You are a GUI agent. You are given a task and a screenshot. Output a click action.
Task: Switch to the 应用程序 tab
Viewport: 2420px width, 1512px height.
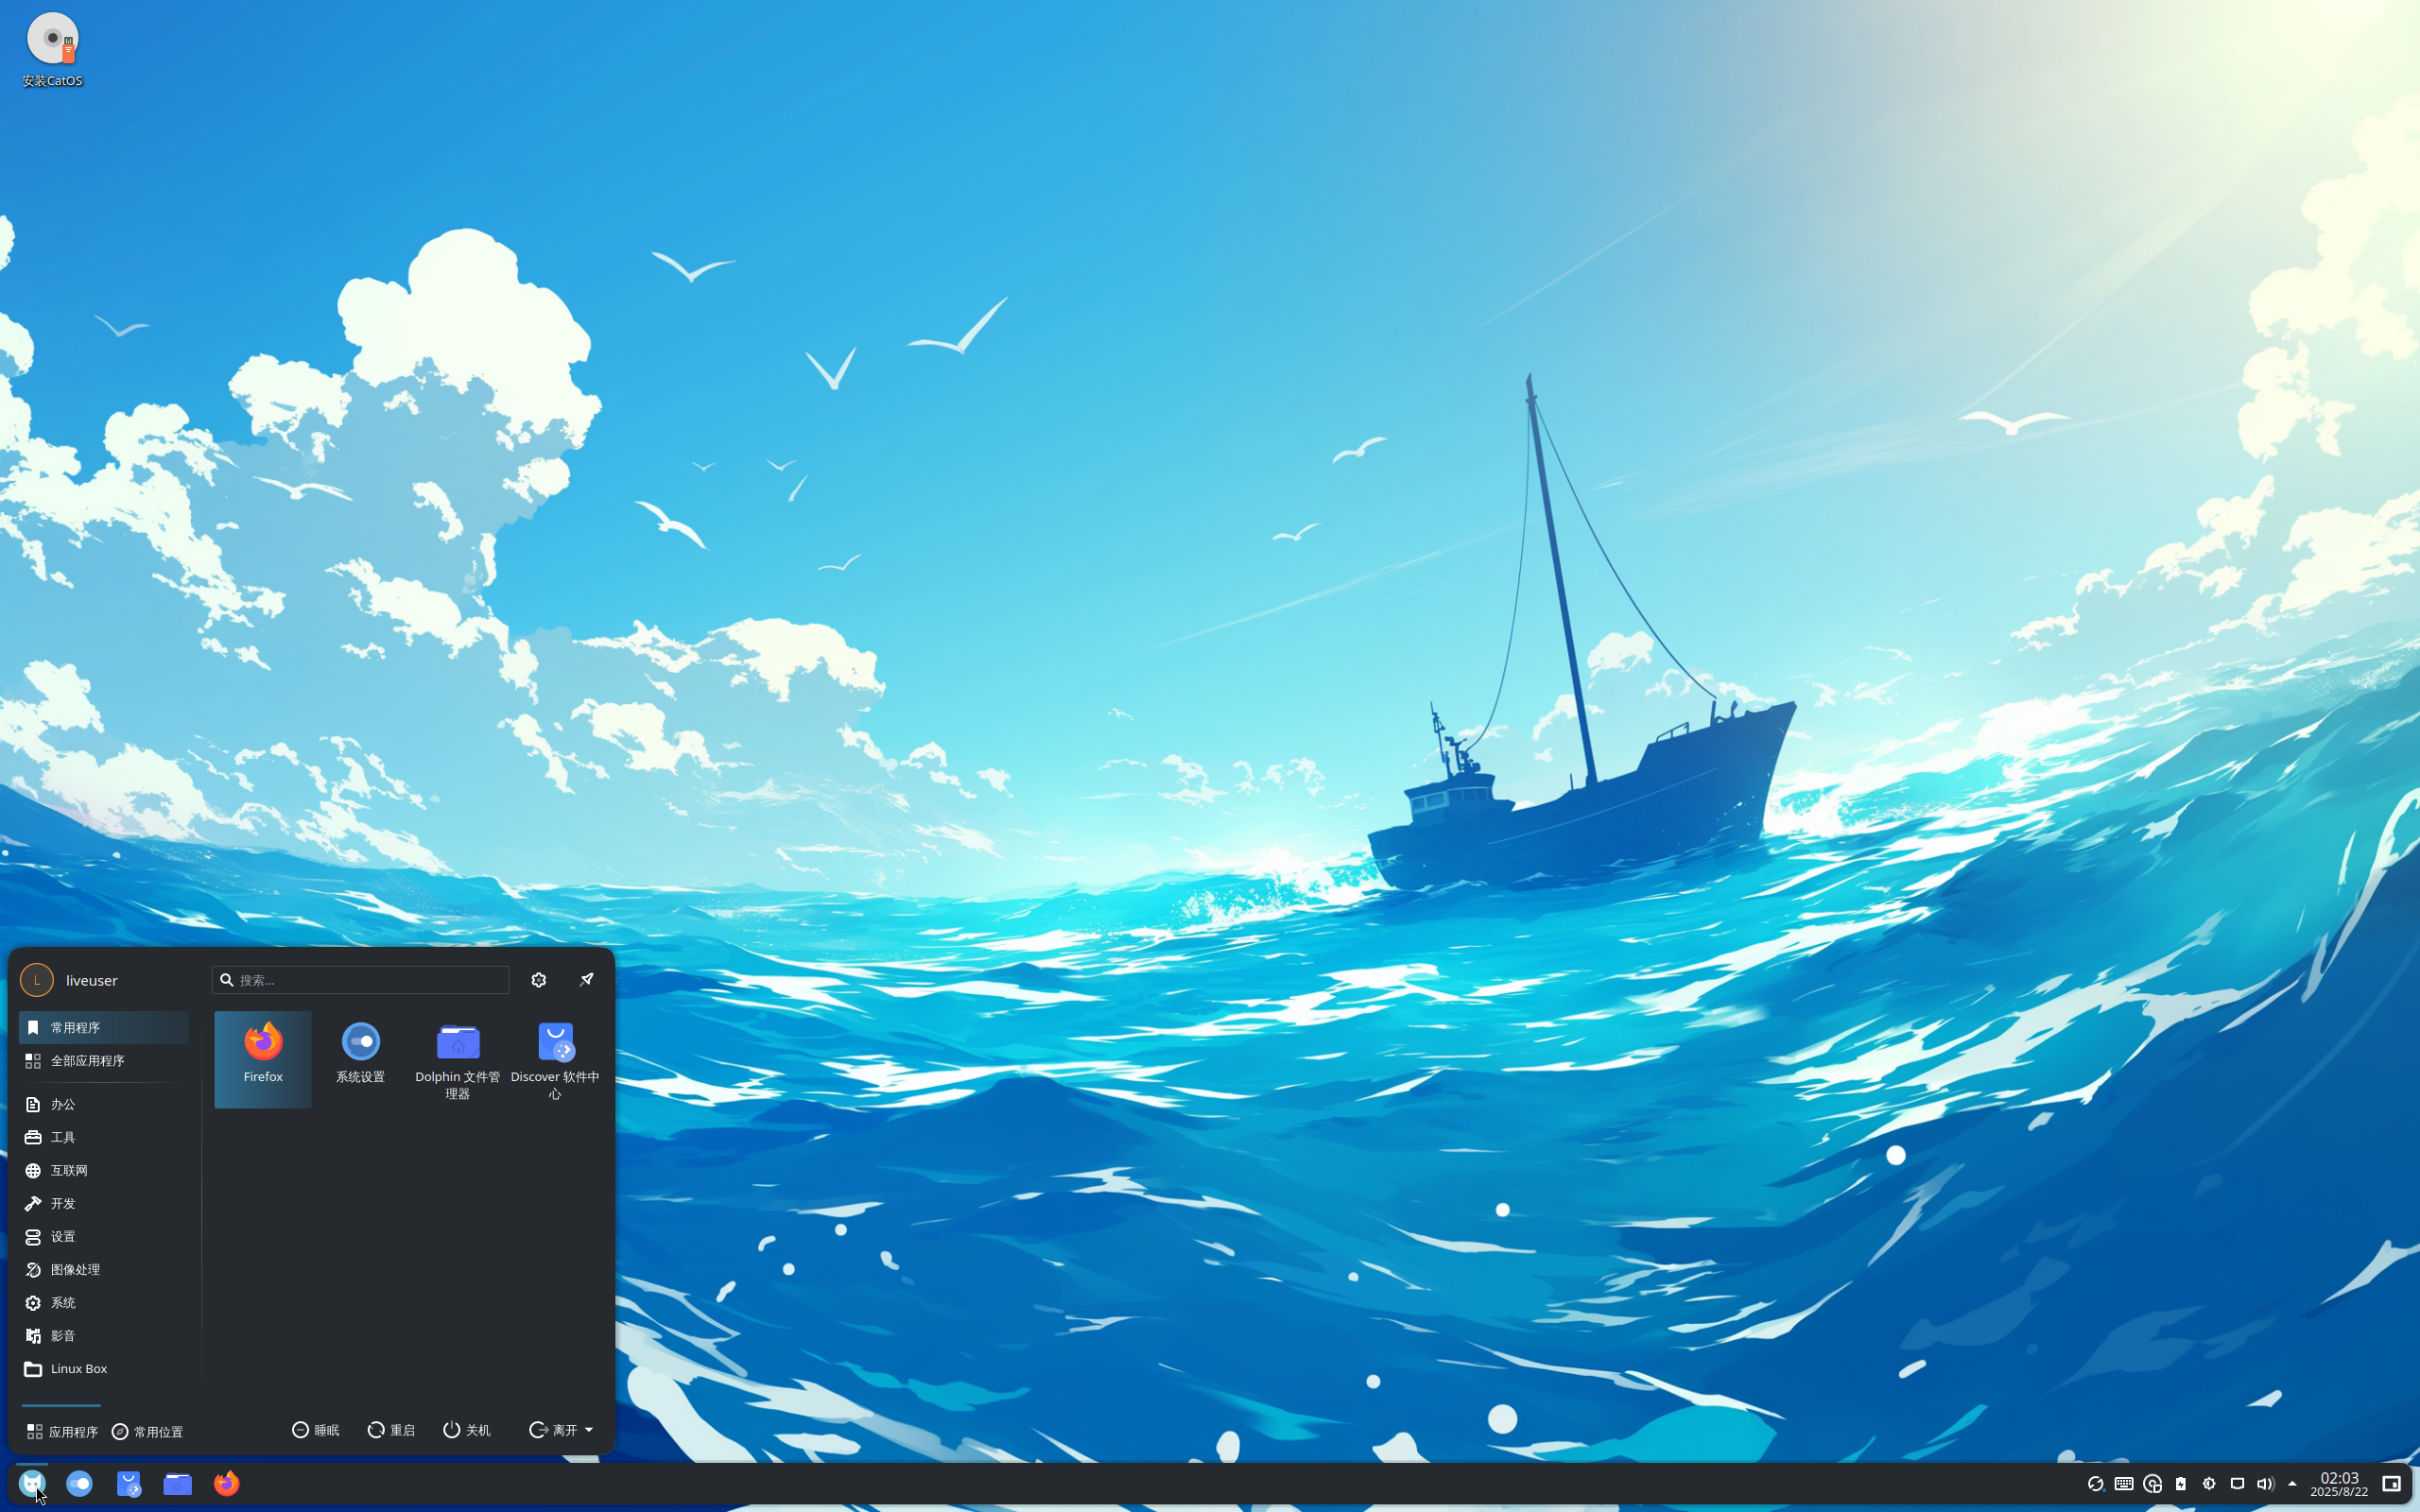pos(62,1431)
